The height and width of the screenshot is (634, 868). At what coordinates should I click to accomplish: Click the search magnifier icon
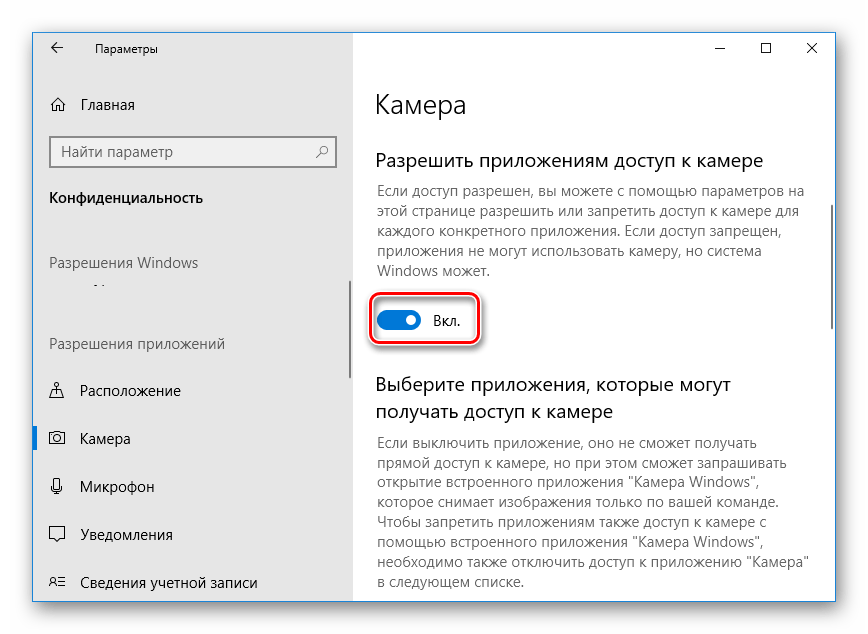point(322,152)
